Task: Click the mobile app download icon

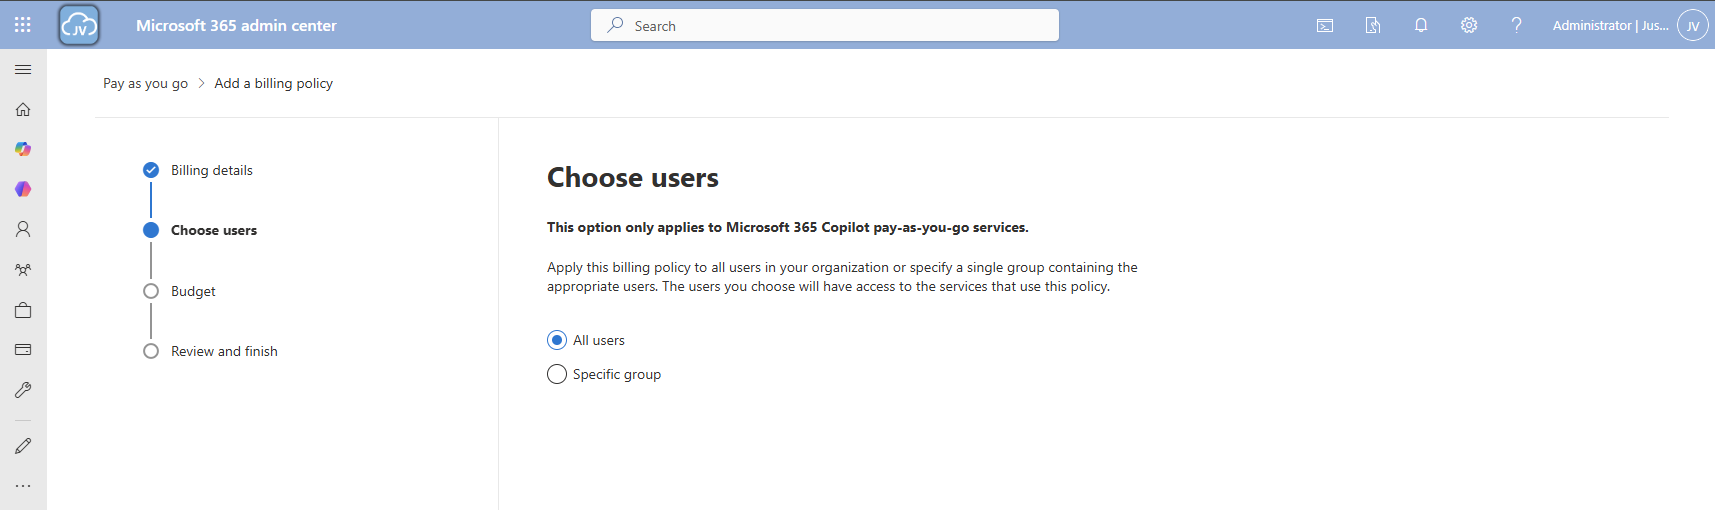Action: tap(1373, 26)
